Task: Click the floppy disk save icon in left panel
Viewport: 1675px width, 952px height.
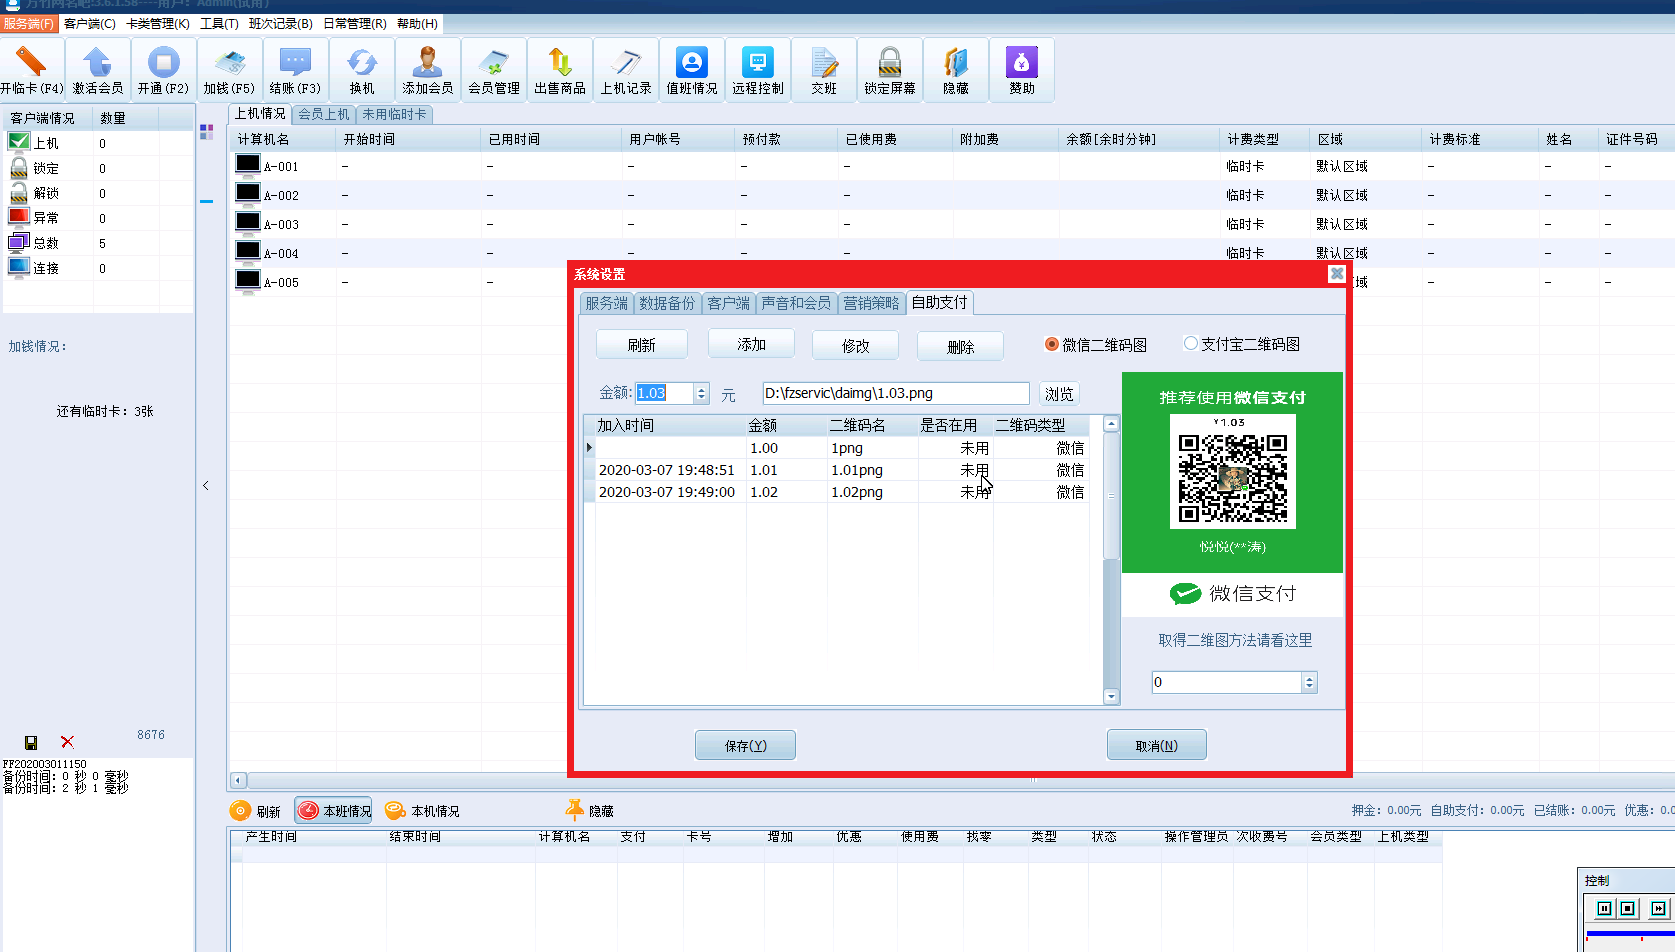Action: [31, 742]
